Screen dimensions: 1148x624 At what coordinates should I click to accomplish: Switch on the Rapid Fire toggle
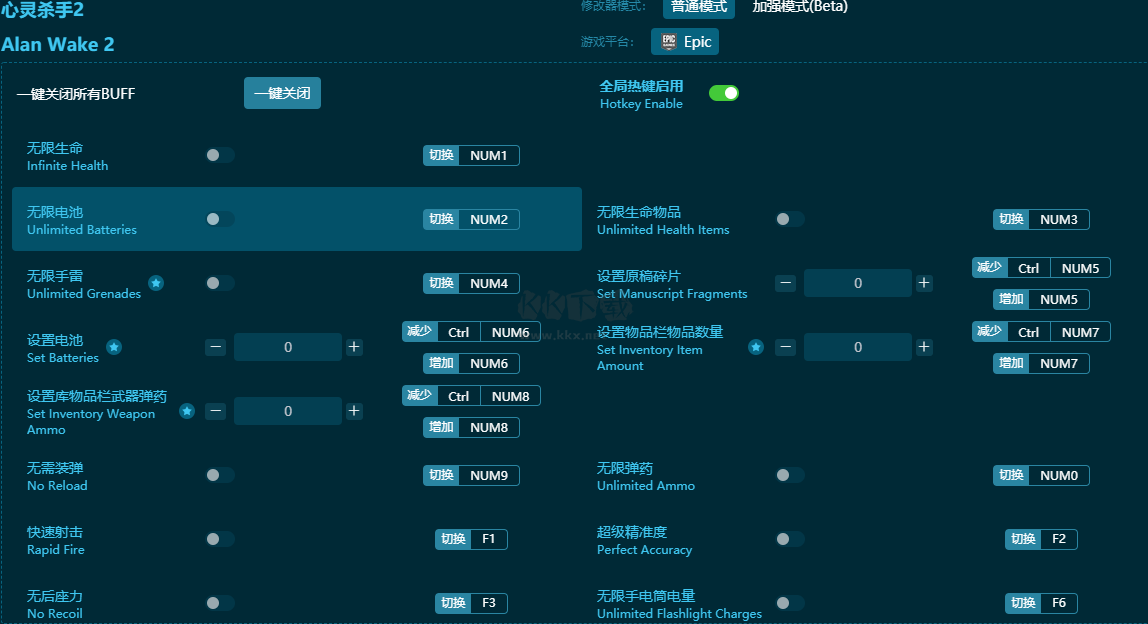[x=220, y=539]
